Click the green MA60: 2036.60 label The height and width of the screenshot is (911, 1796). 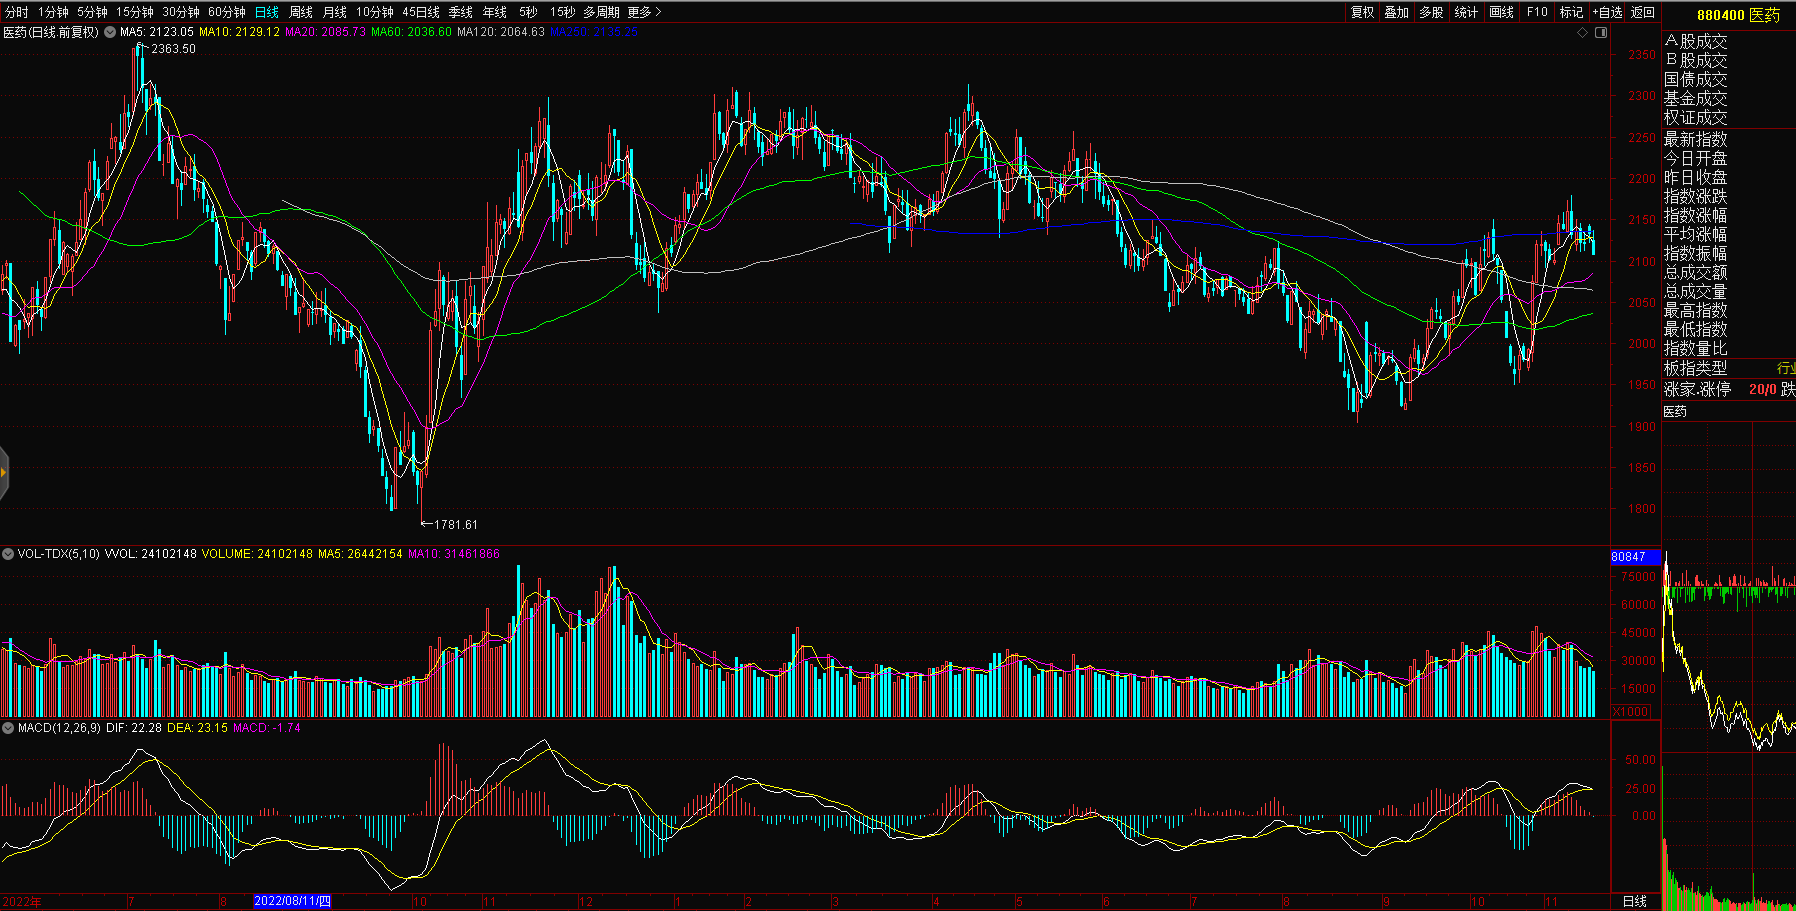pos(411,32)
